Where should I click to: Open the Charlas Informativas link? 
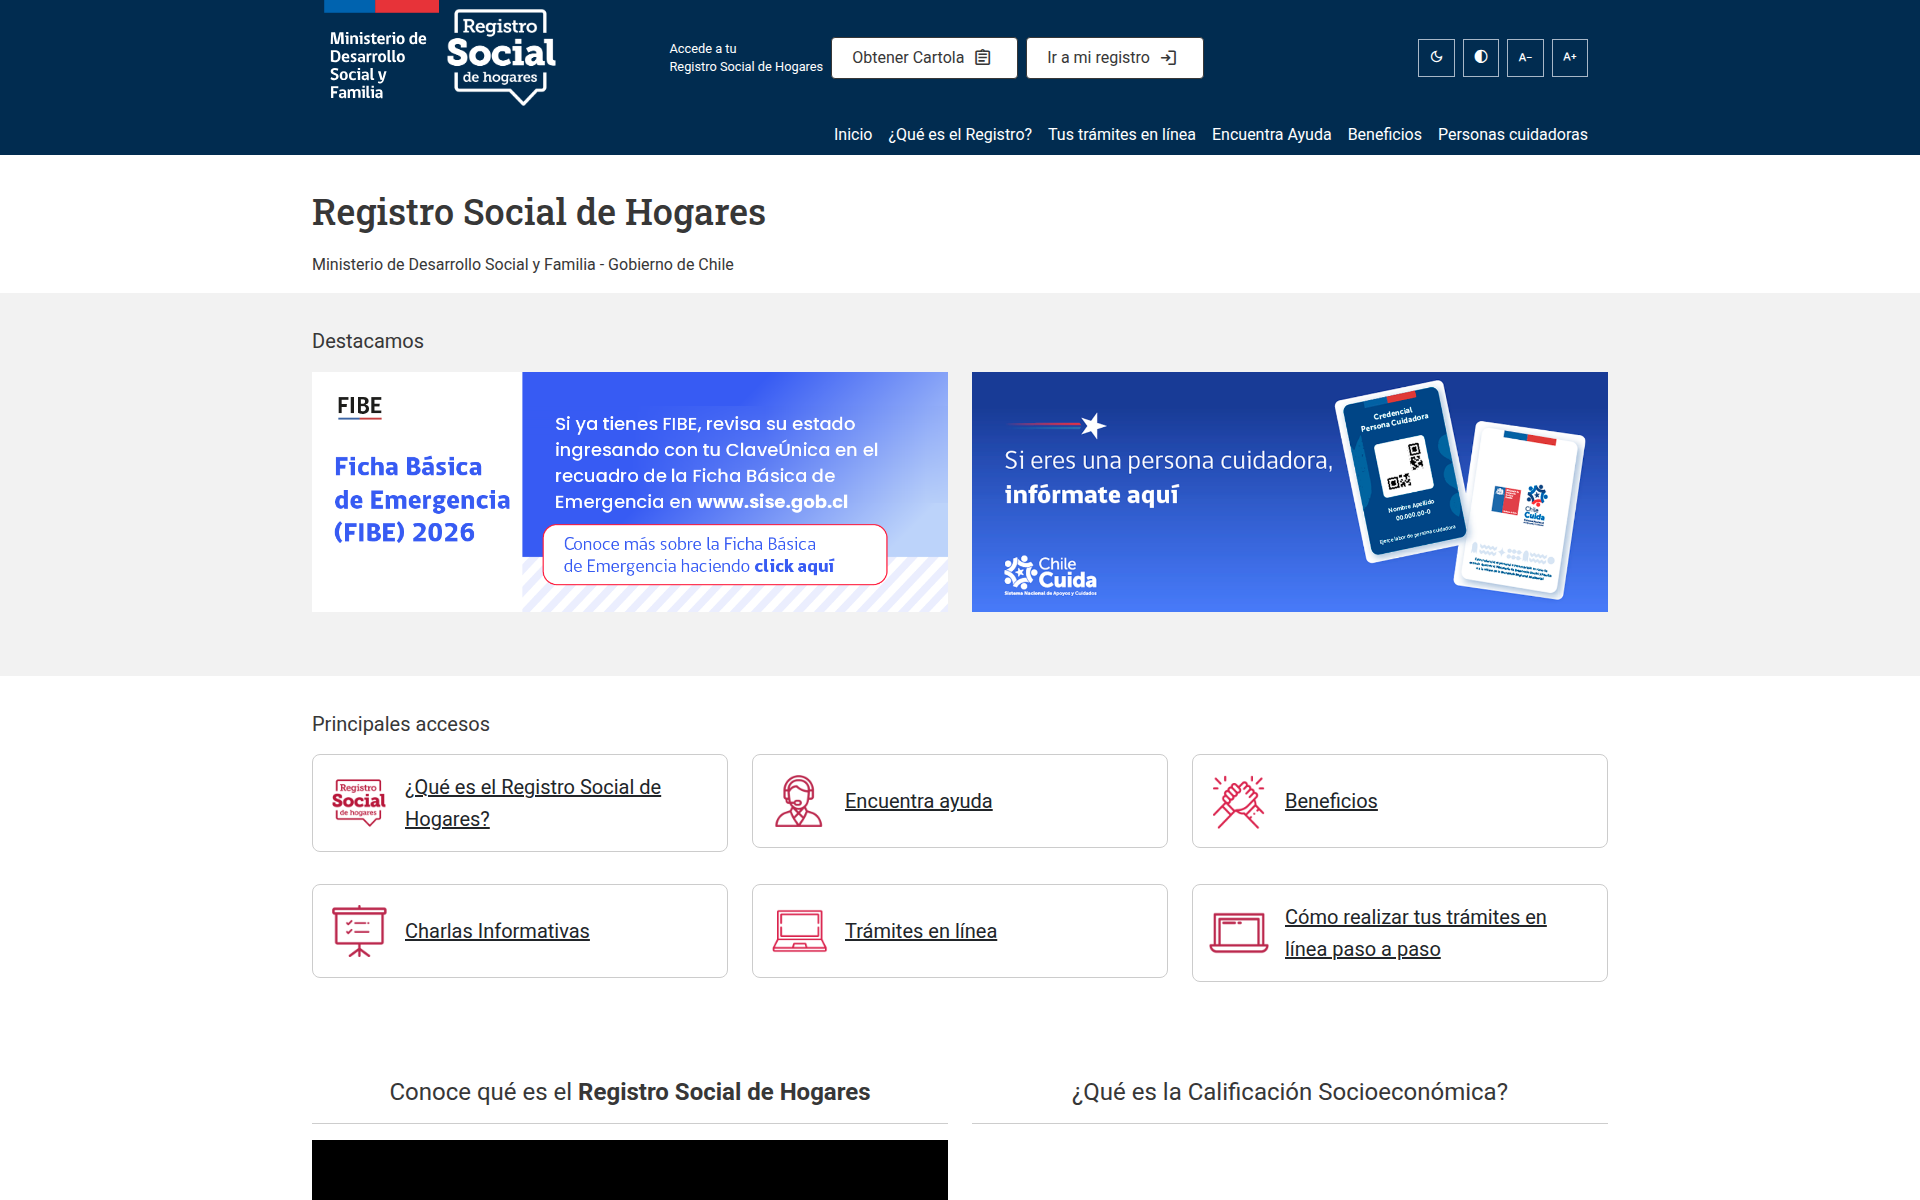click(x=497, y=931)
